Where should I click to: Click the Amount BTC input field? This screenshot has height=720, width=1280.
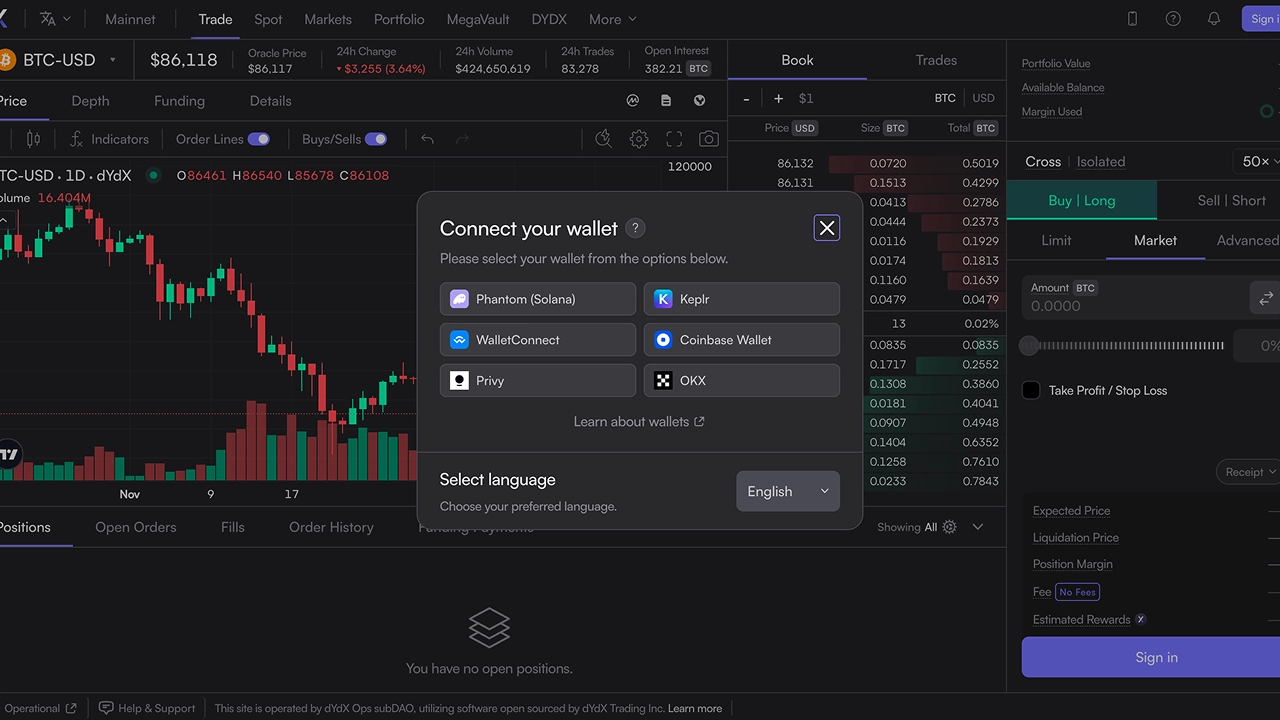pos(1130,306)
